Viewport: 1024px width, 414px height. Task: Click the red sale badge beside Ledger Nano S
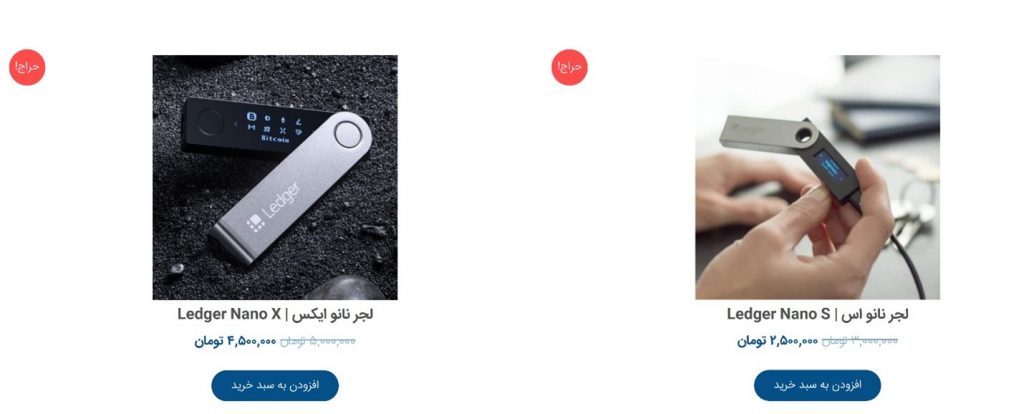point(569,67)
